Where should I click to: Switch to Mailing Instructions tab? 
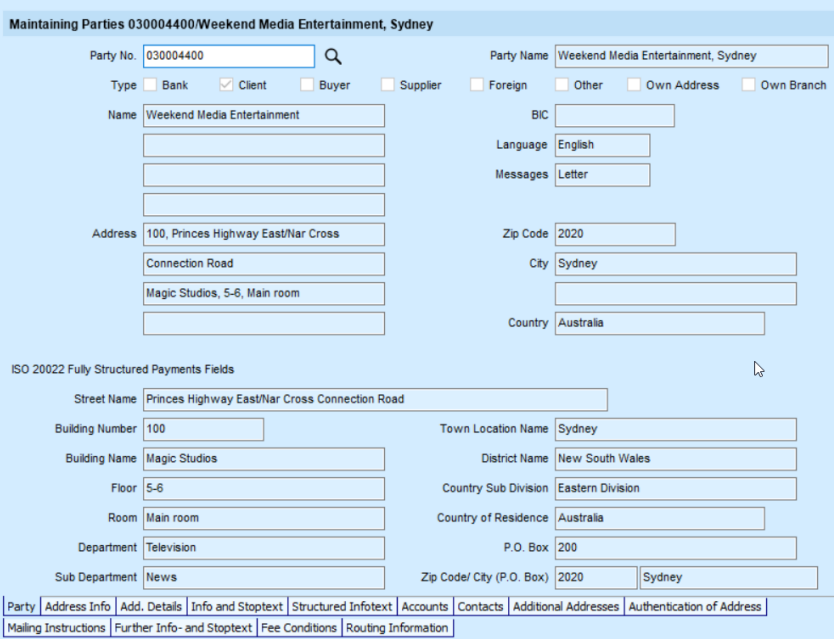tap(56, 628)
